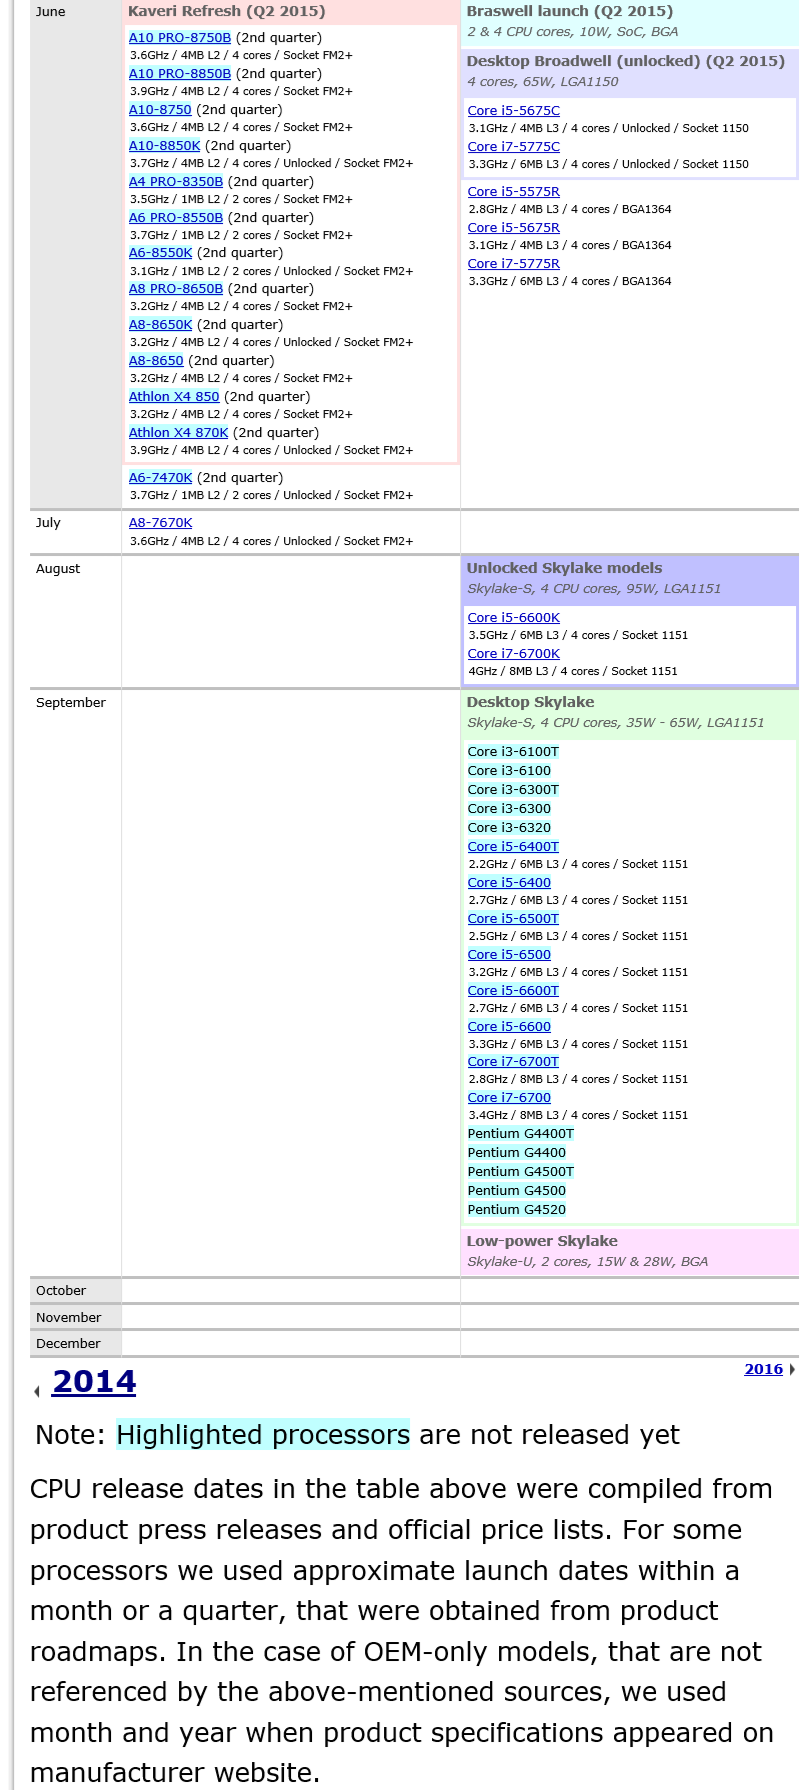
Task: Click the Desktop Broadwell (unlocked) heading
Action: point(626,61)
